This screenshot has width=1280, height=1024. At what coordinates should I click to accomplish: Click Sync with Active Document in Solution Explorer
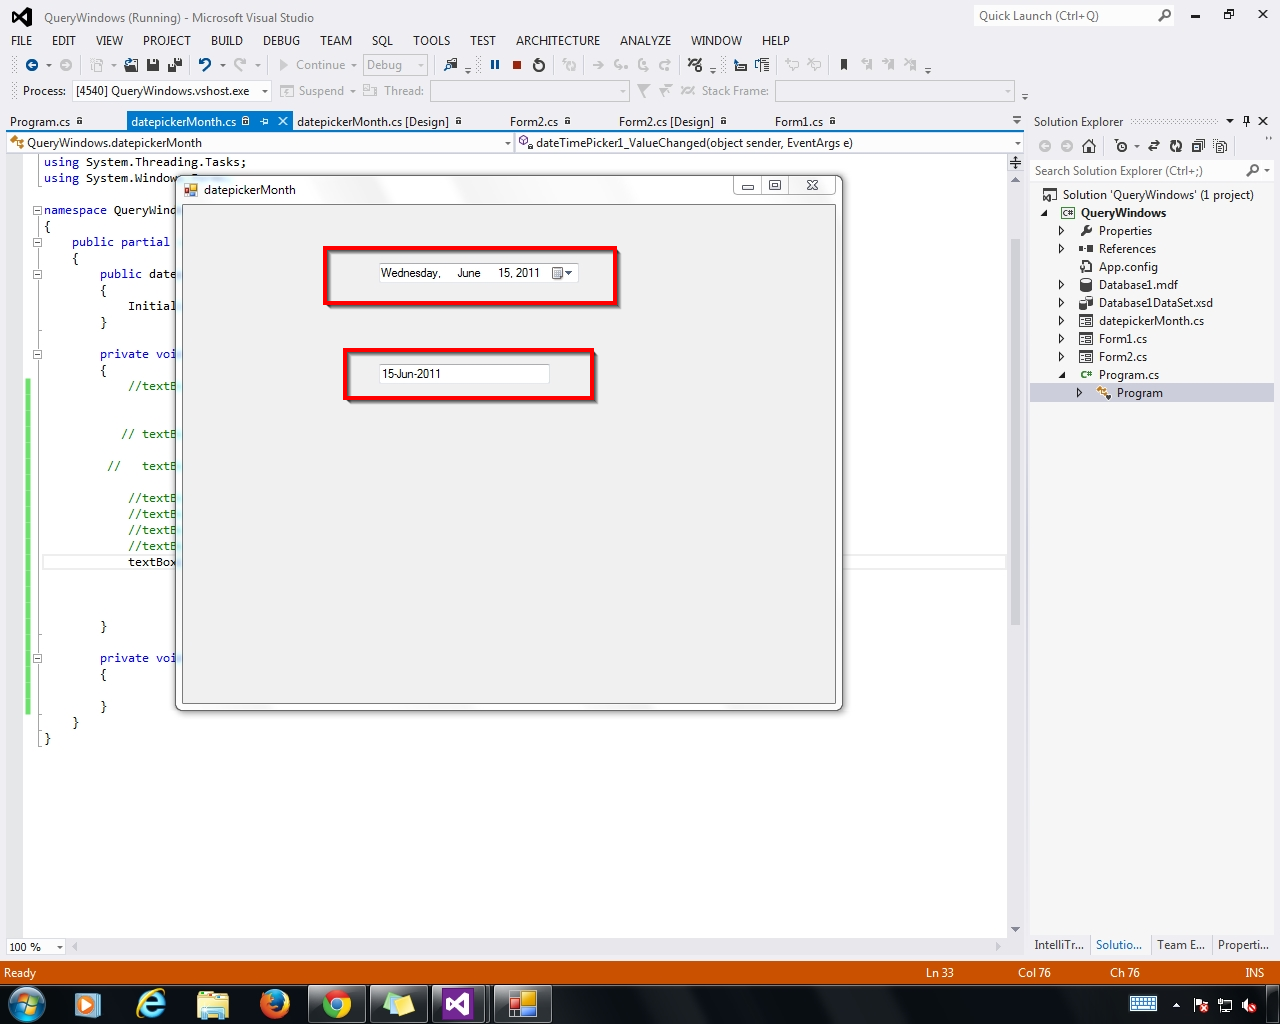pos(1155,146)
